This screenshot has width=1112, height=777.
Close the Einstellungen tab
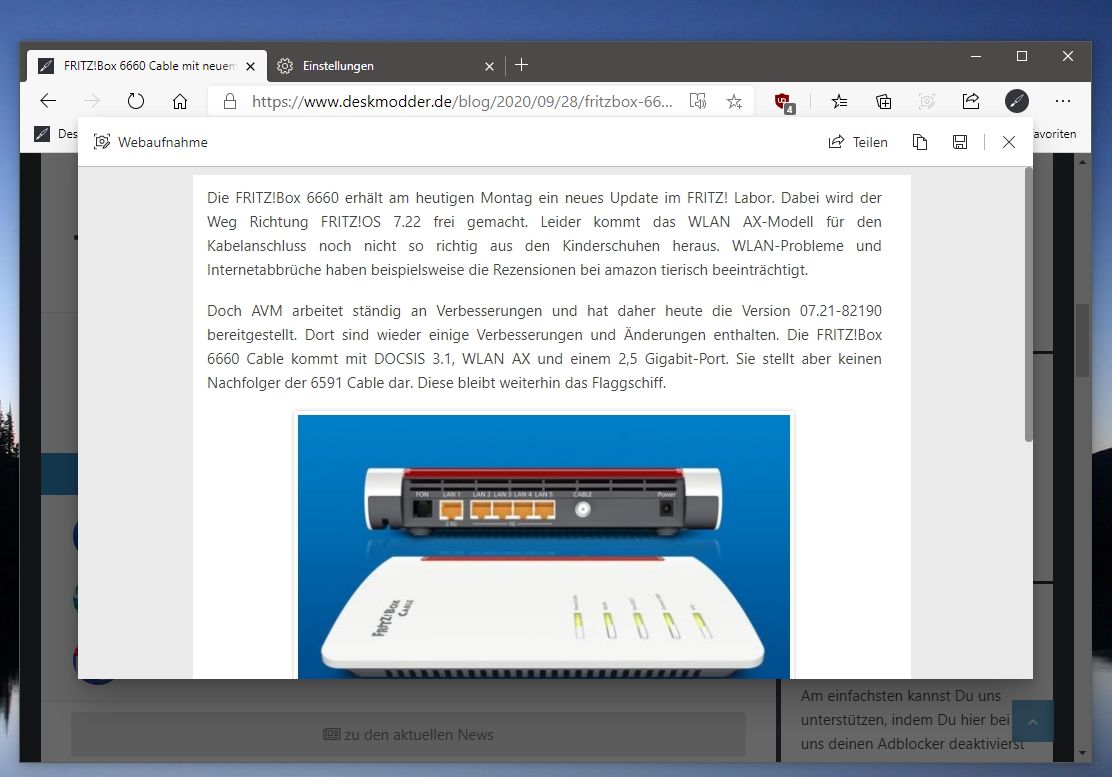pyautogui.click(x=489, y=66)
